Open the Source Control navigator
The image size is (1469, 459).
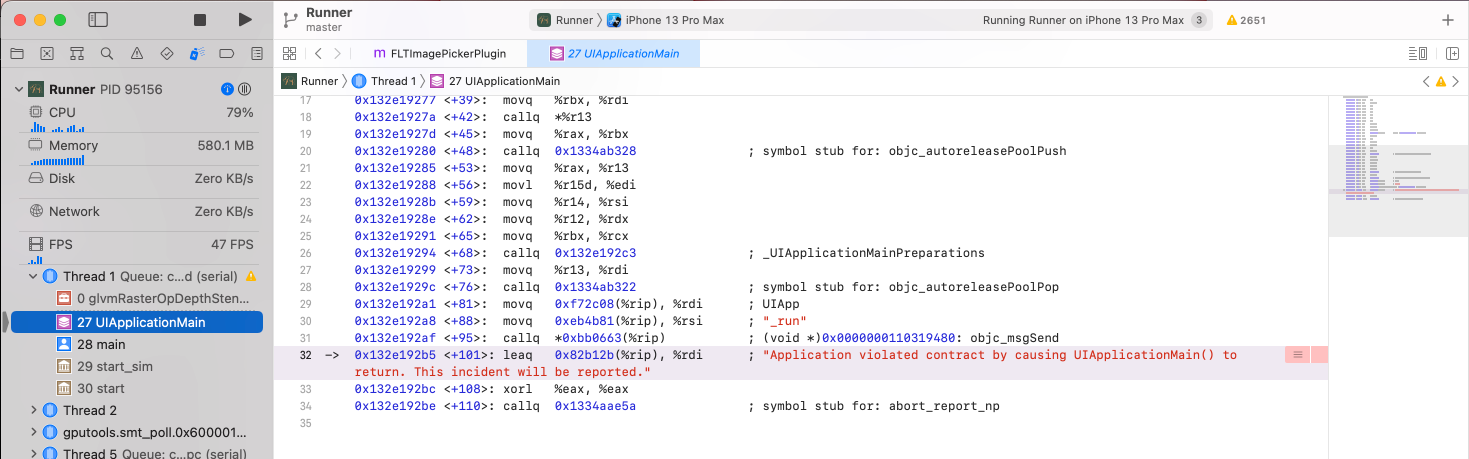46,53
